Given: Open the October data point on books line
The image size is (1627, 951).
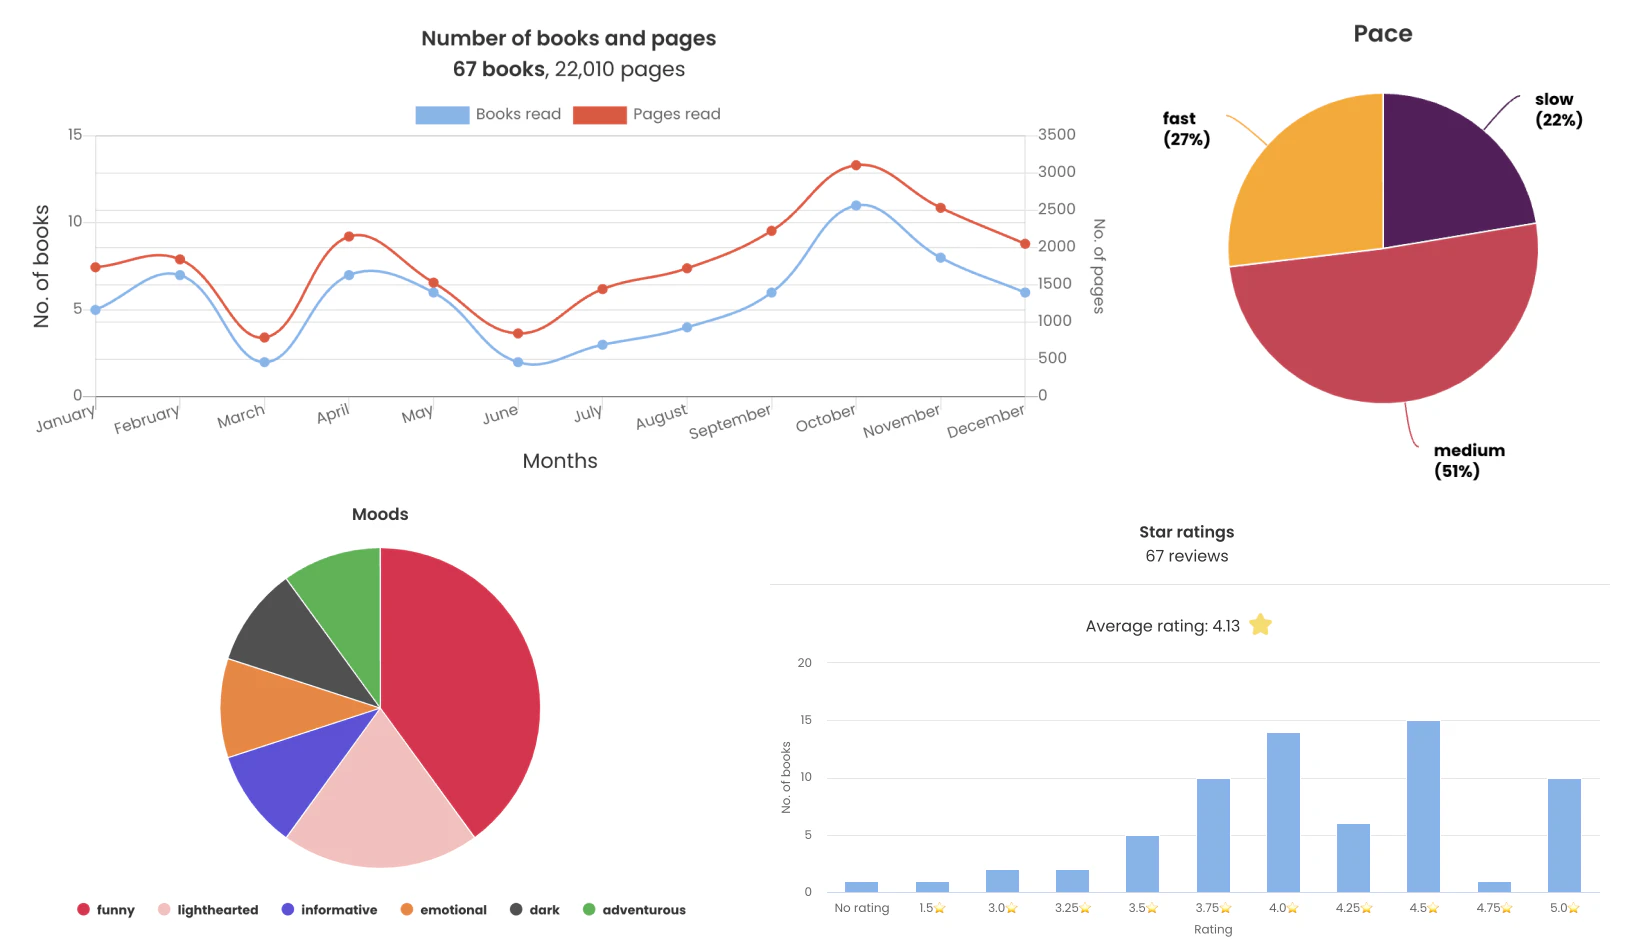Looking at the screenshot, I should [855, 204].
